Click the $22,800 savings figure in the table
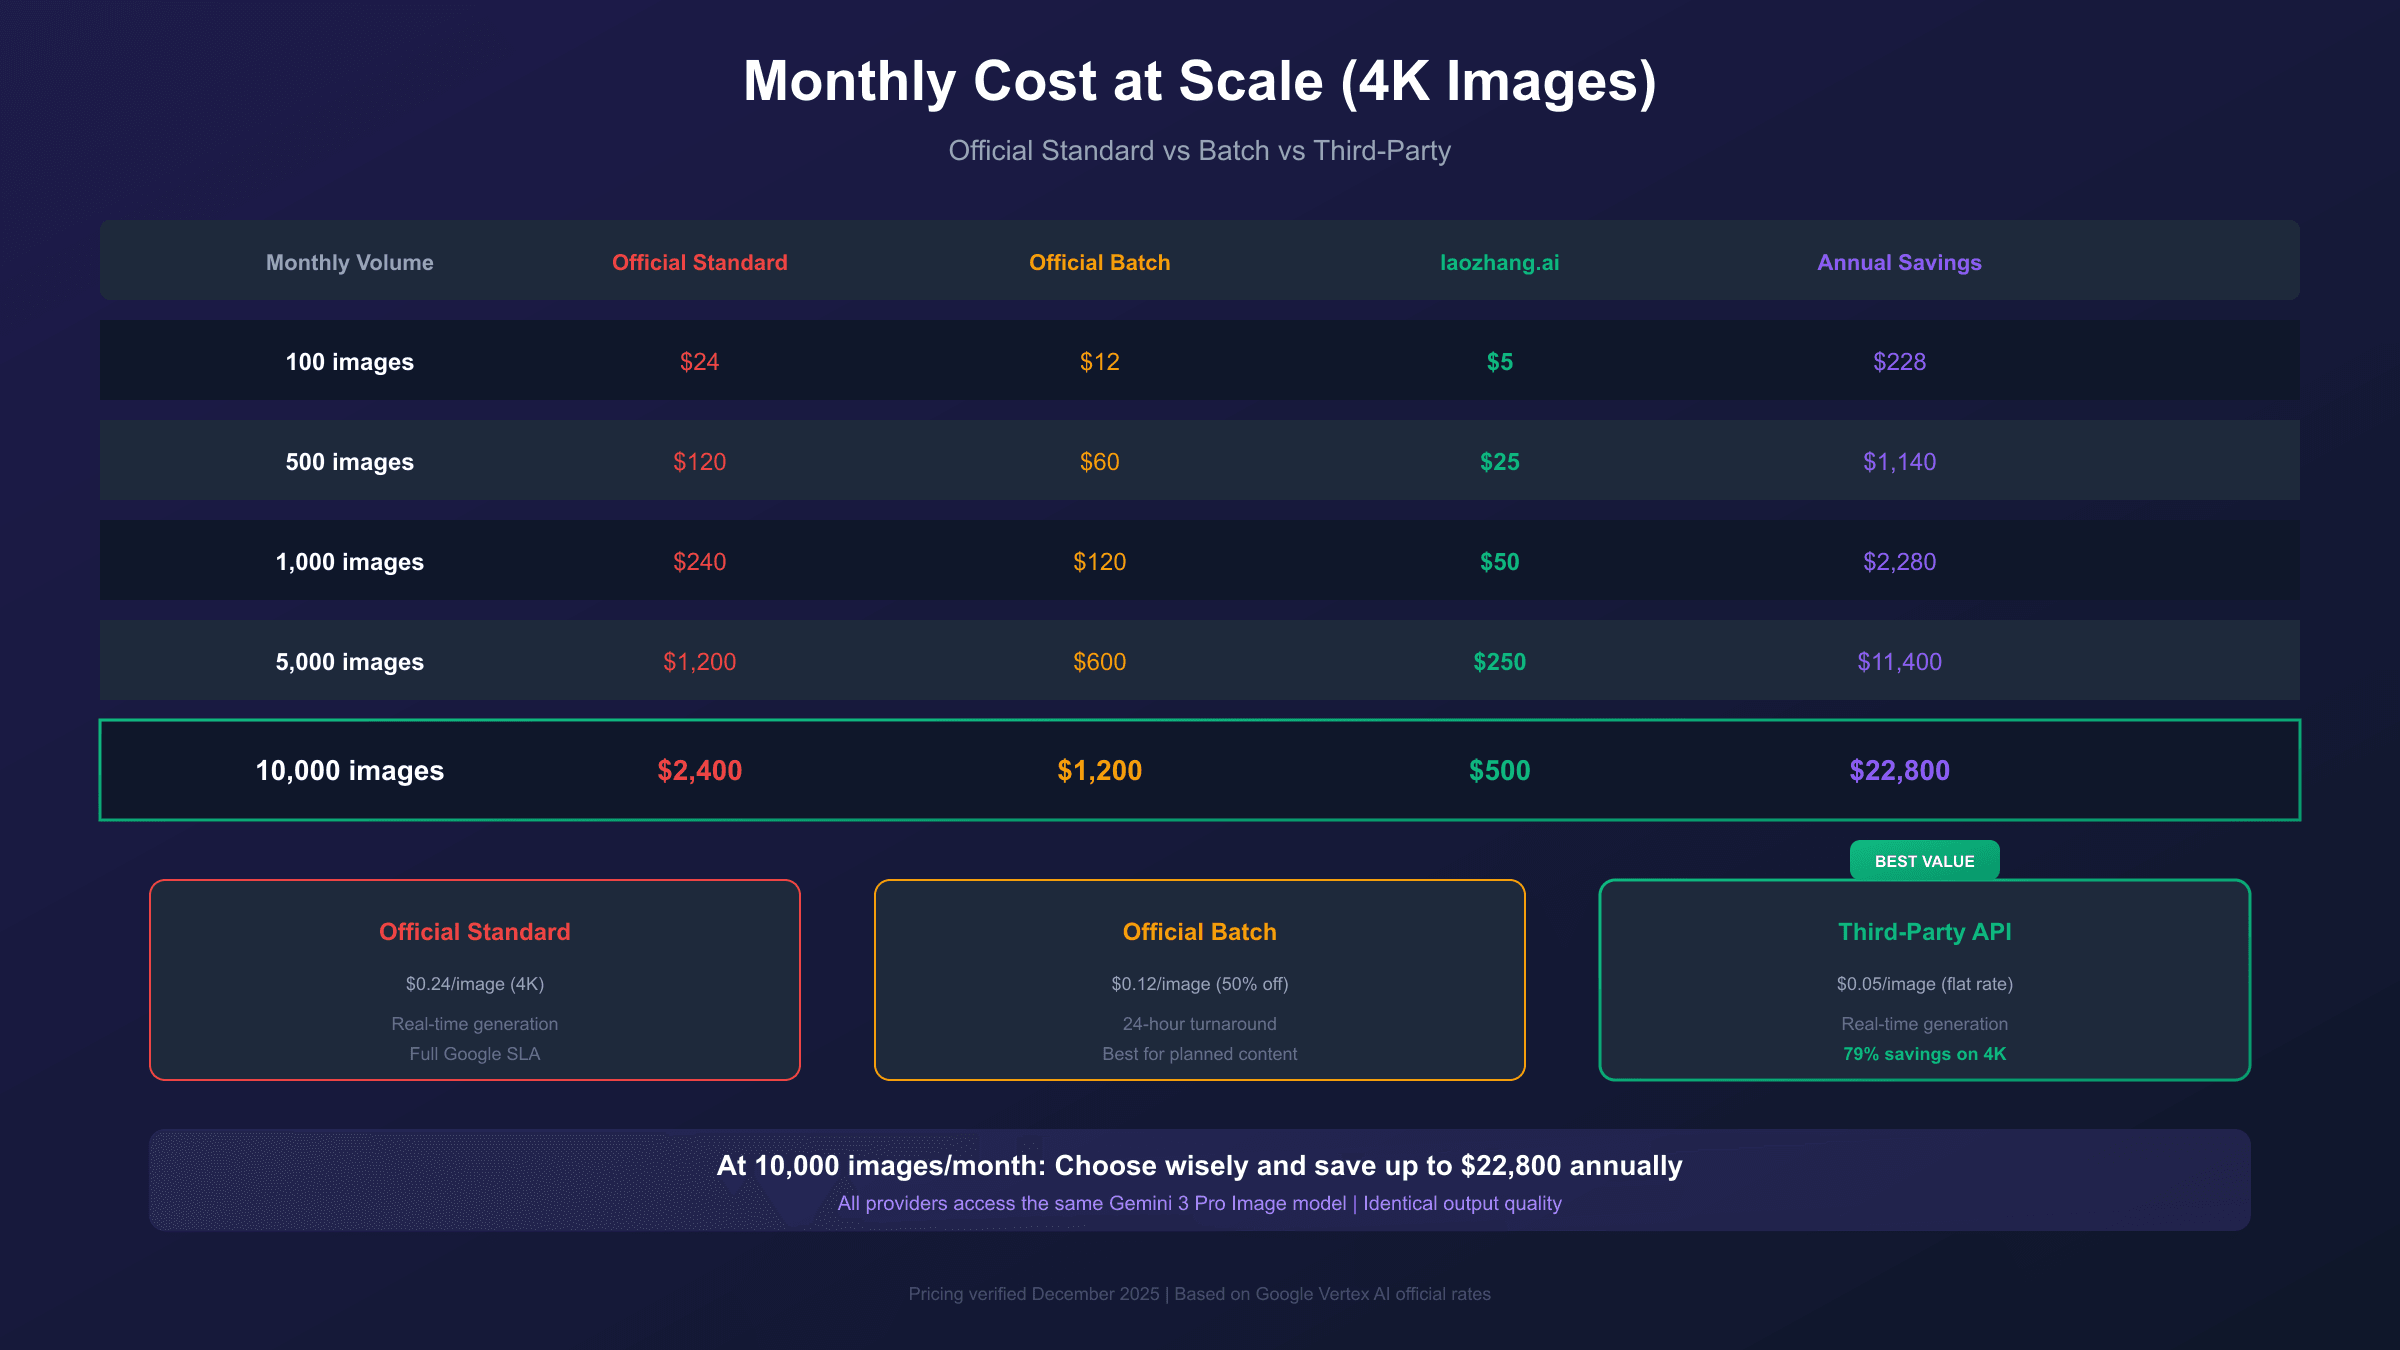 (x=1899, y=770)
